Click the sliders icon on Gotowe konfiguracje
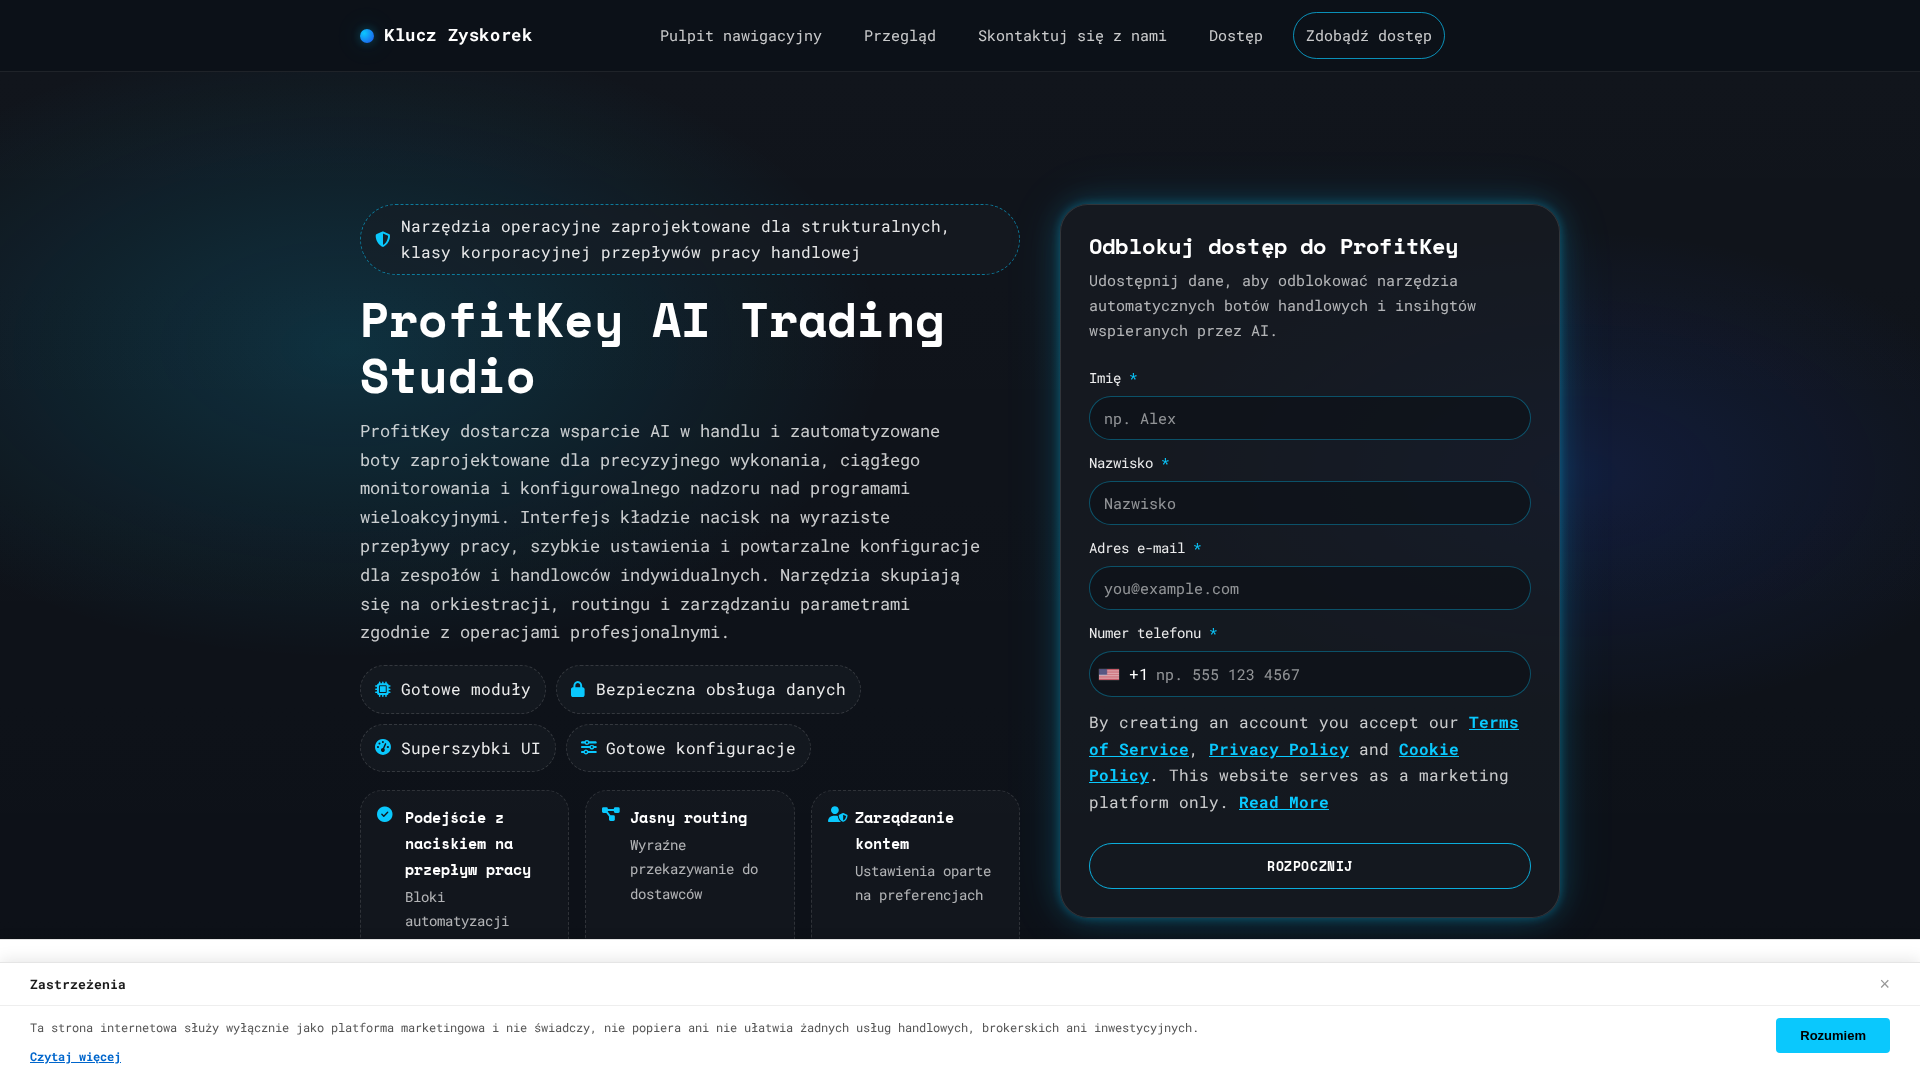 tap(589, 747)
